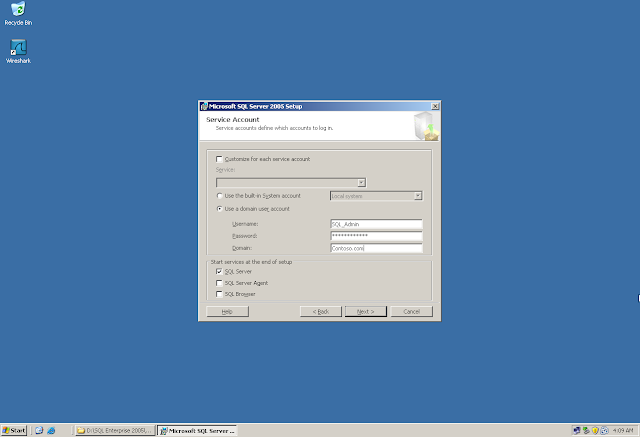Image resolution: width=640 pixels, height=437 pixels.
Task: Click the rightmost tray icon beside the clock
Action: (x=604, y=430)
